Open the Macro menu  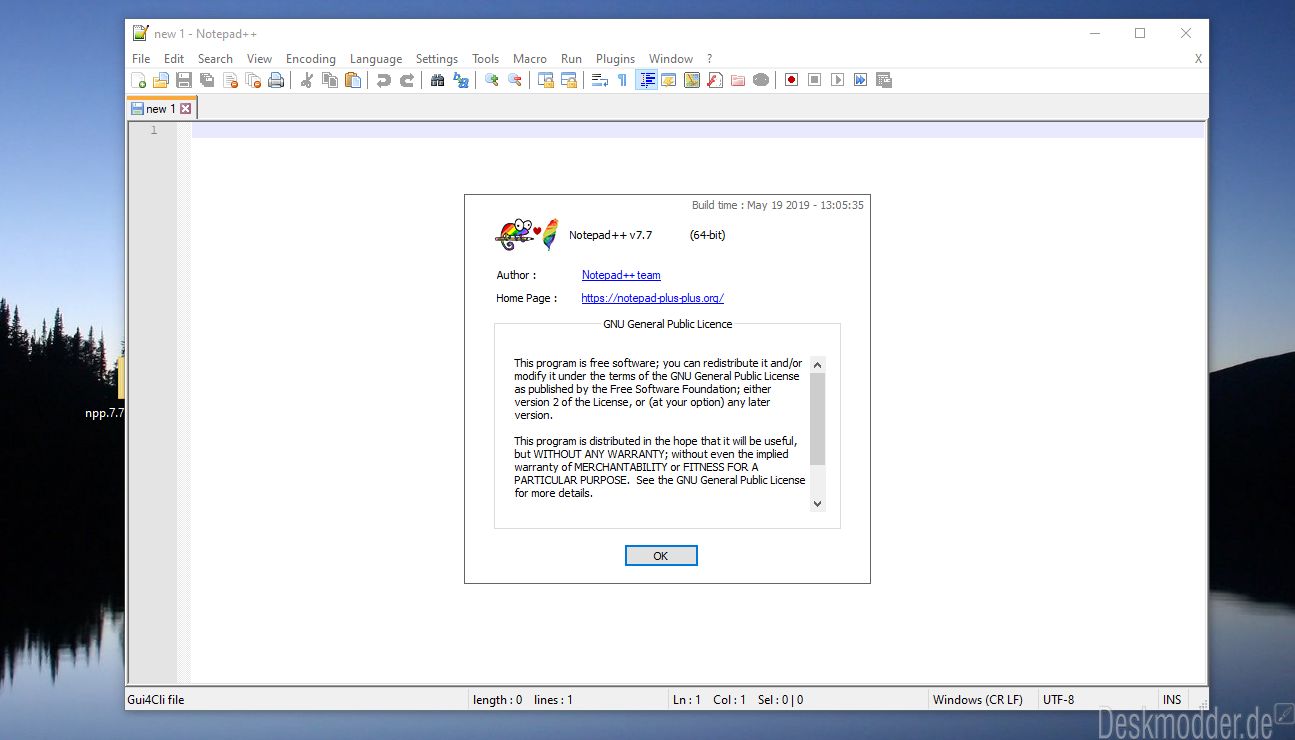530,59
